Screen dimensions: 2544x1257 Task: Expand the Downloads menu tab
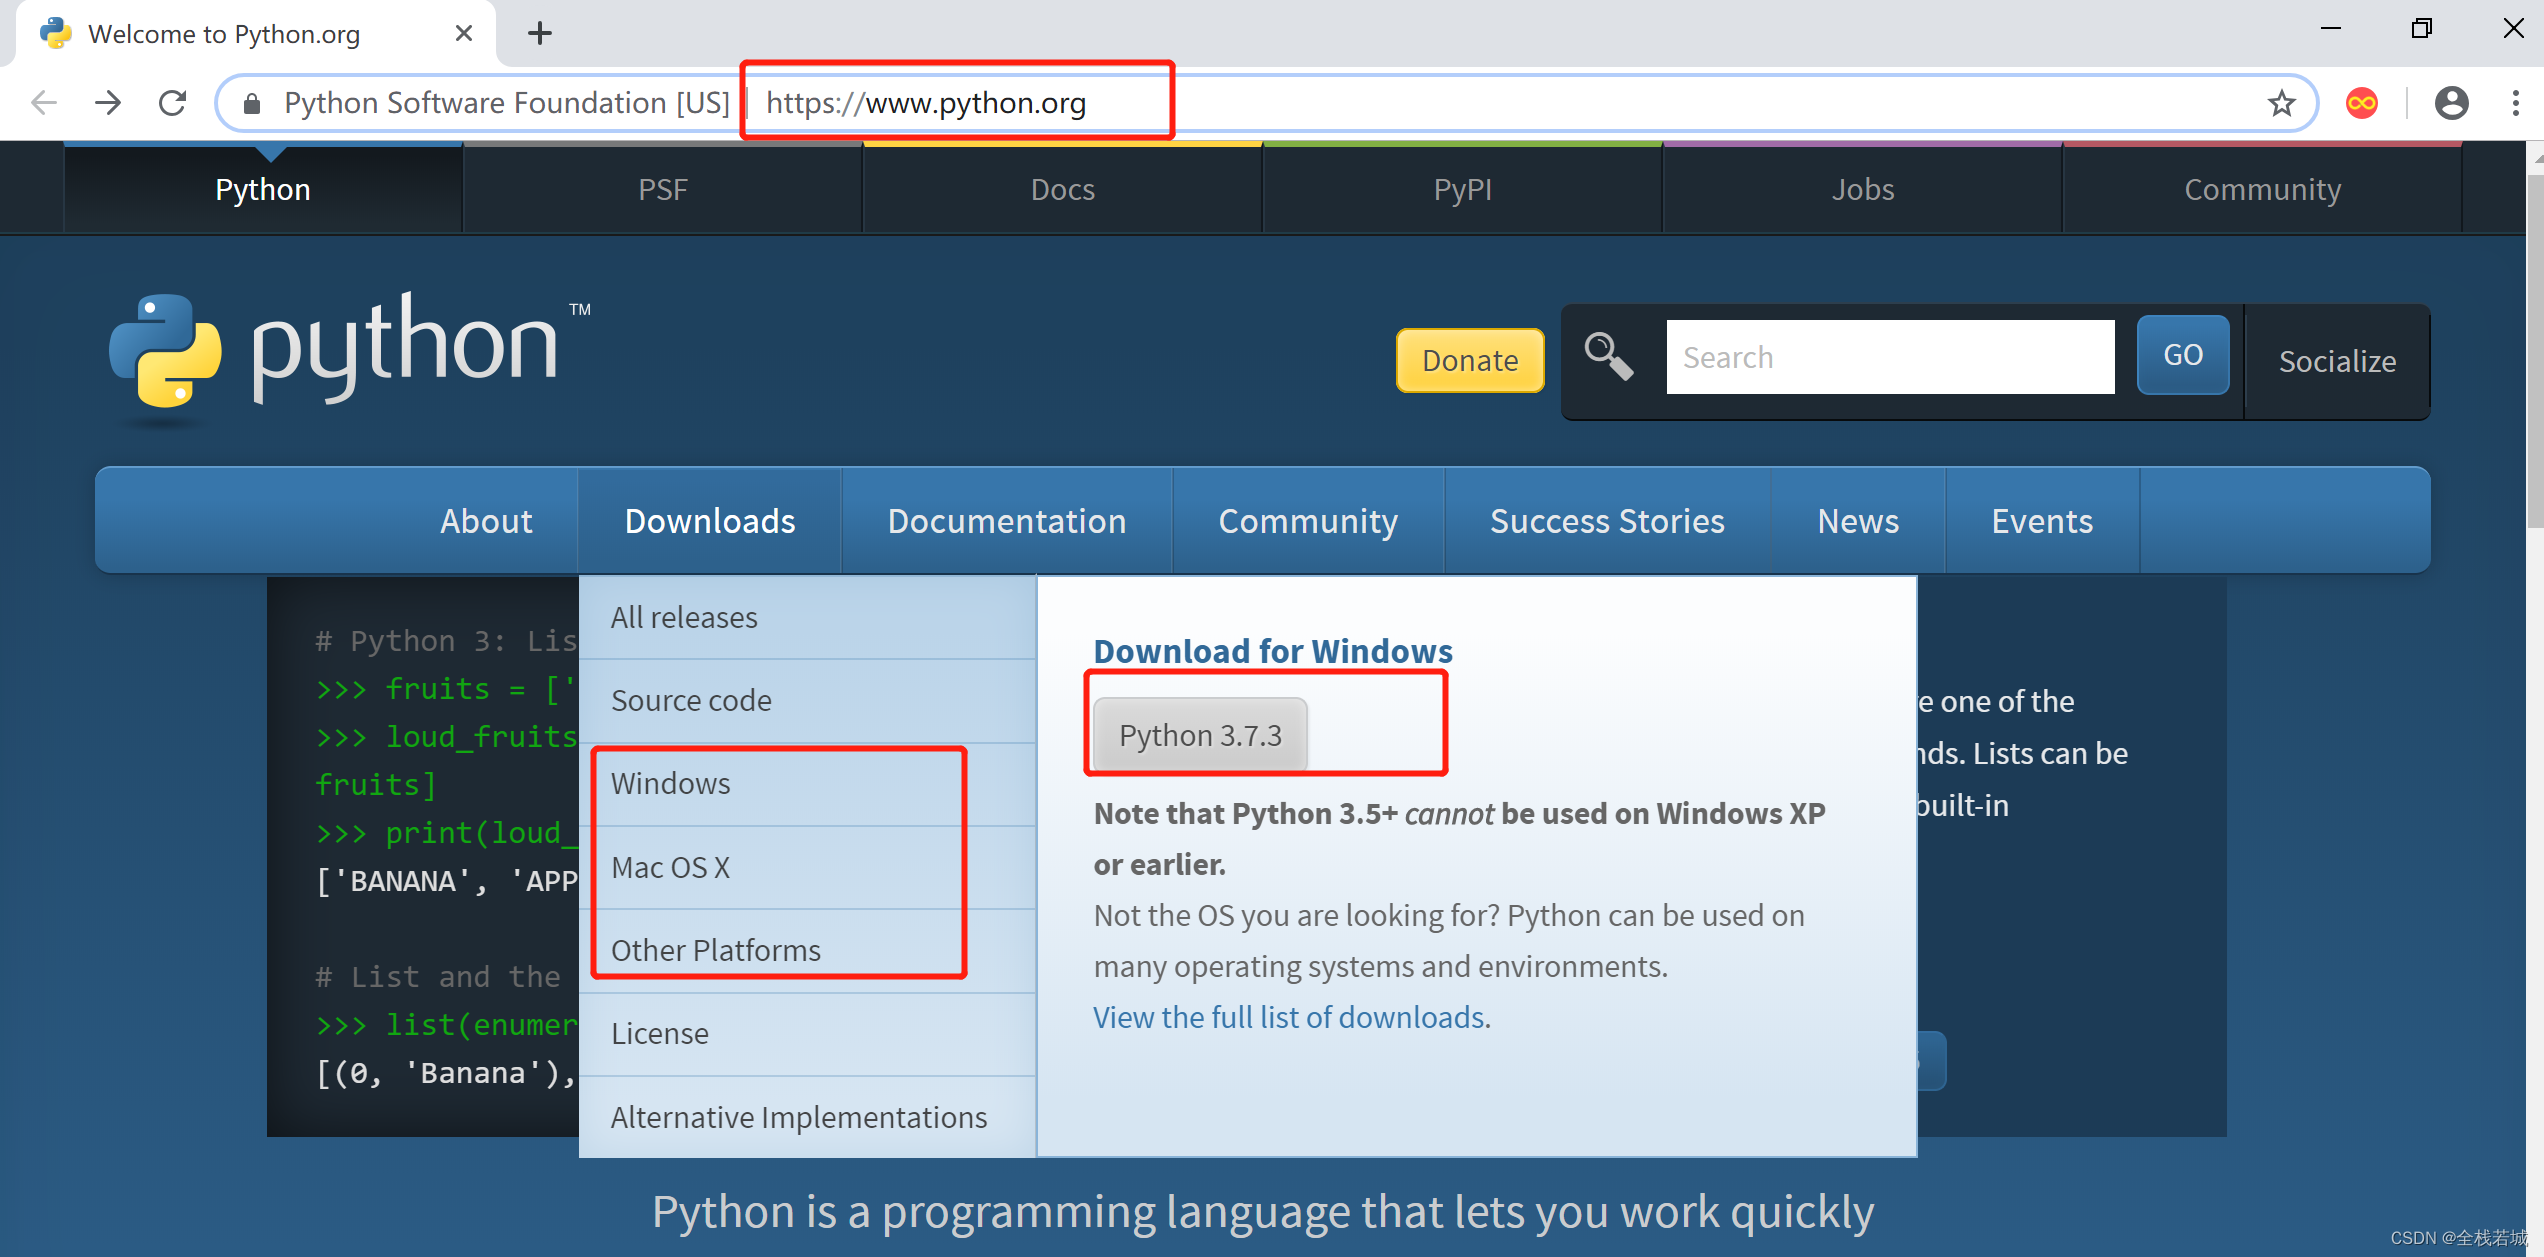pyautogui.click(x=711, y=521)
